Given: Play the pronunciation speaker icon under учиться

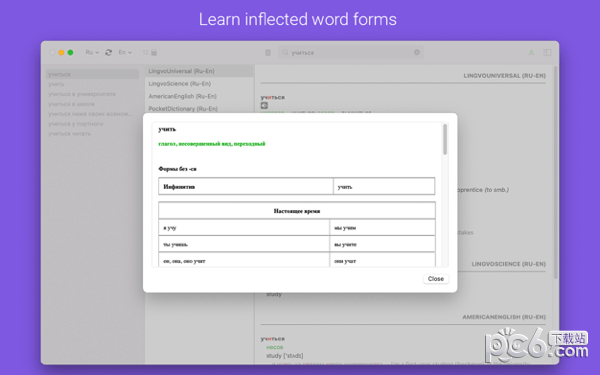Looking at the screenshot, I should click(264, 105).
